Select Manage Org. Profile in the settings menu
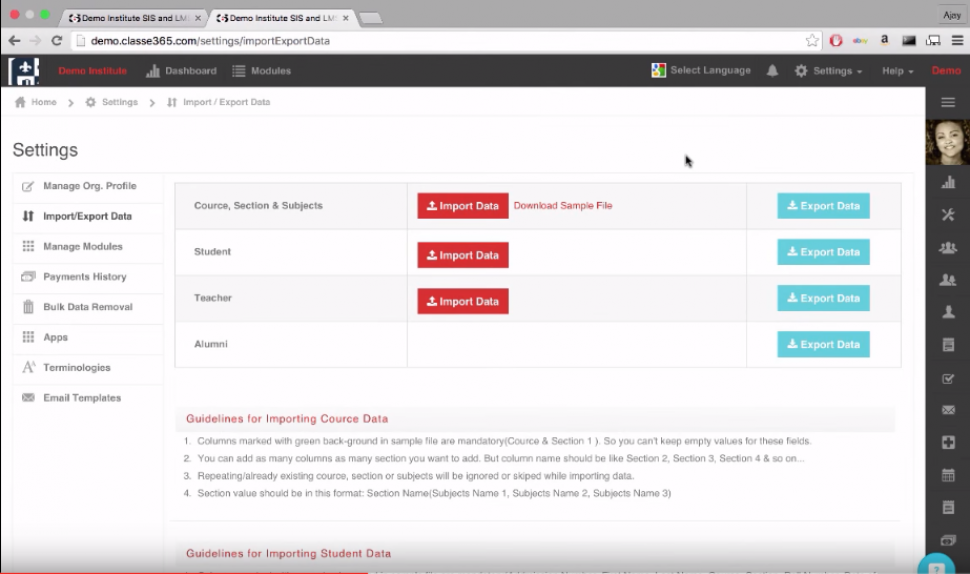Viewport: 970px width, 574px height. click(x=88, y=186)
